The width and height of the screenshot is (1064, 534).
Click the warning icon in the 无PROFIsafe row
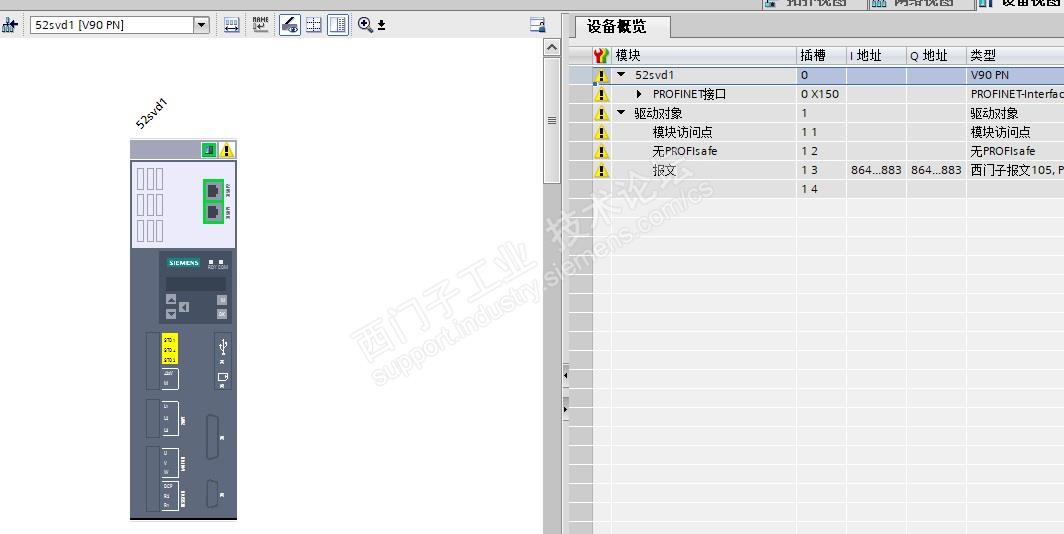point(601,151)
